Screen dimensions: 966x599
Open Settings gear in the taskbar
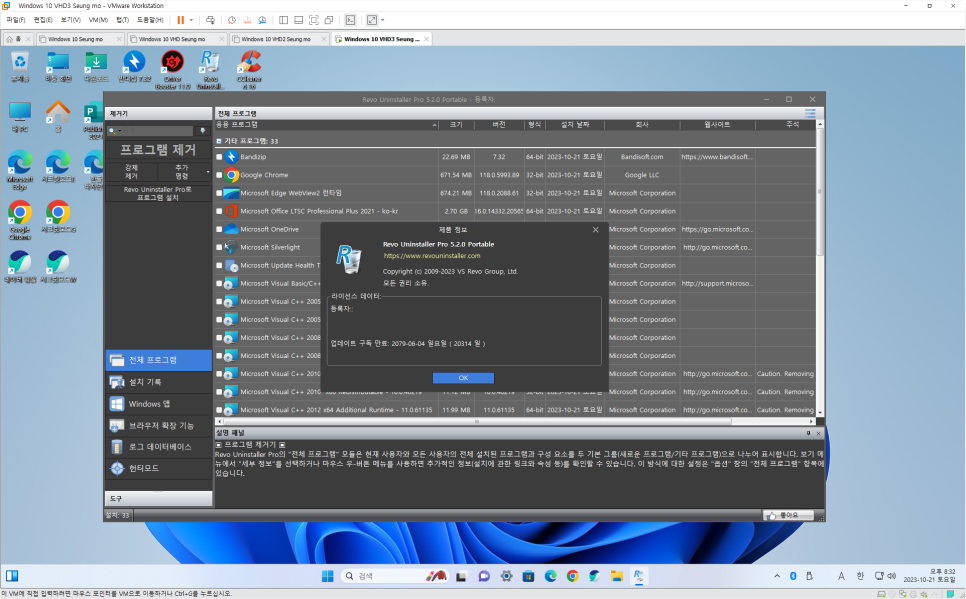pyautogui.click(x=506, y=576)
